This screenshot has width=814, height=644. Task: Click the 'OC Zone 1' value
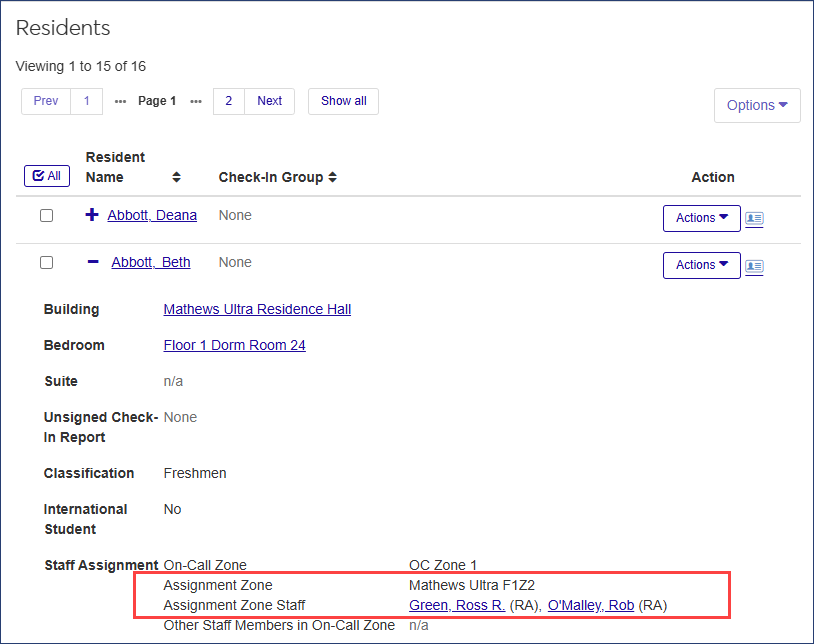[443, 565]
